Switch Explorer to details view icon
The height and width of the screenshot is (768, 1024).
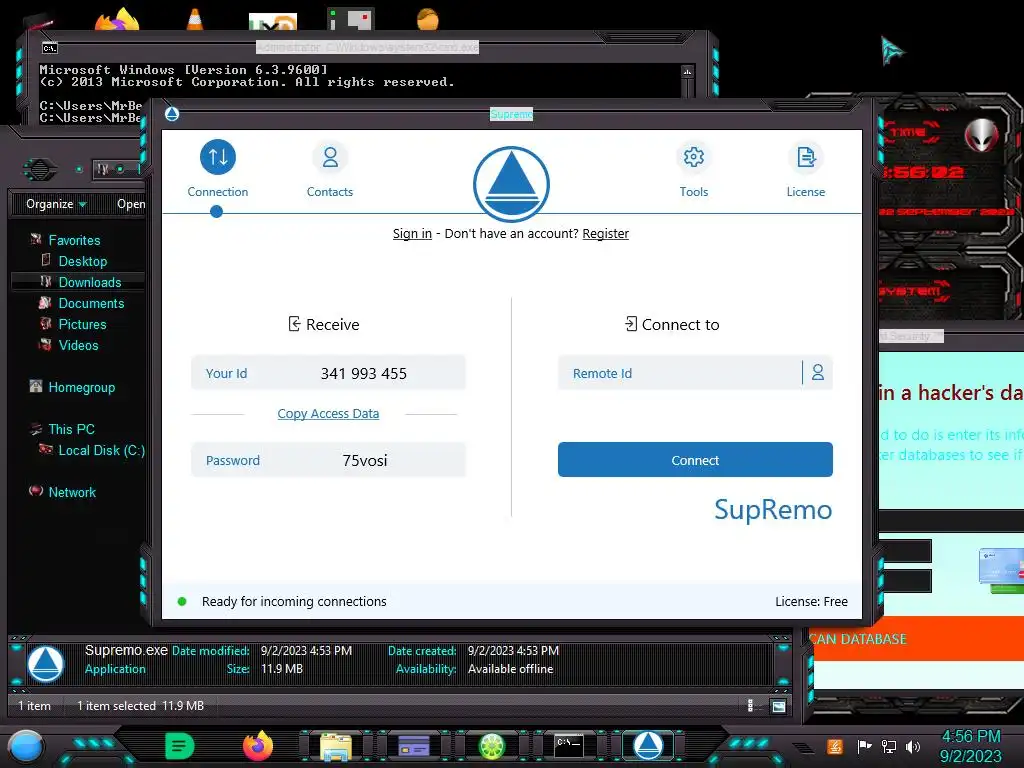[750, 705]
